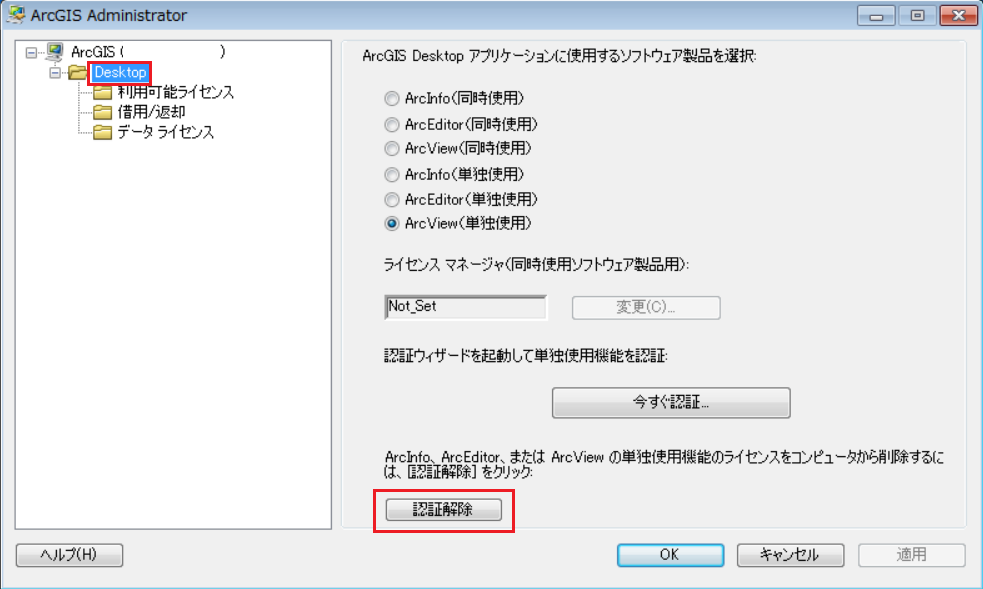The height and width of the screenshot is (589, 983).
Task: Minimize the ArcGIS Administrator window
Action: tap(876, 16)
